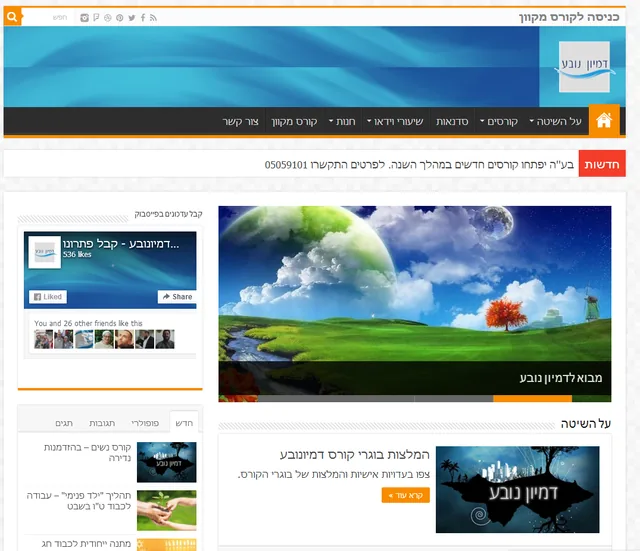Screen dimensions: 640x551
Task: Open כניסה לקורס מקוון link at top
Action: (x=569, y=17)
